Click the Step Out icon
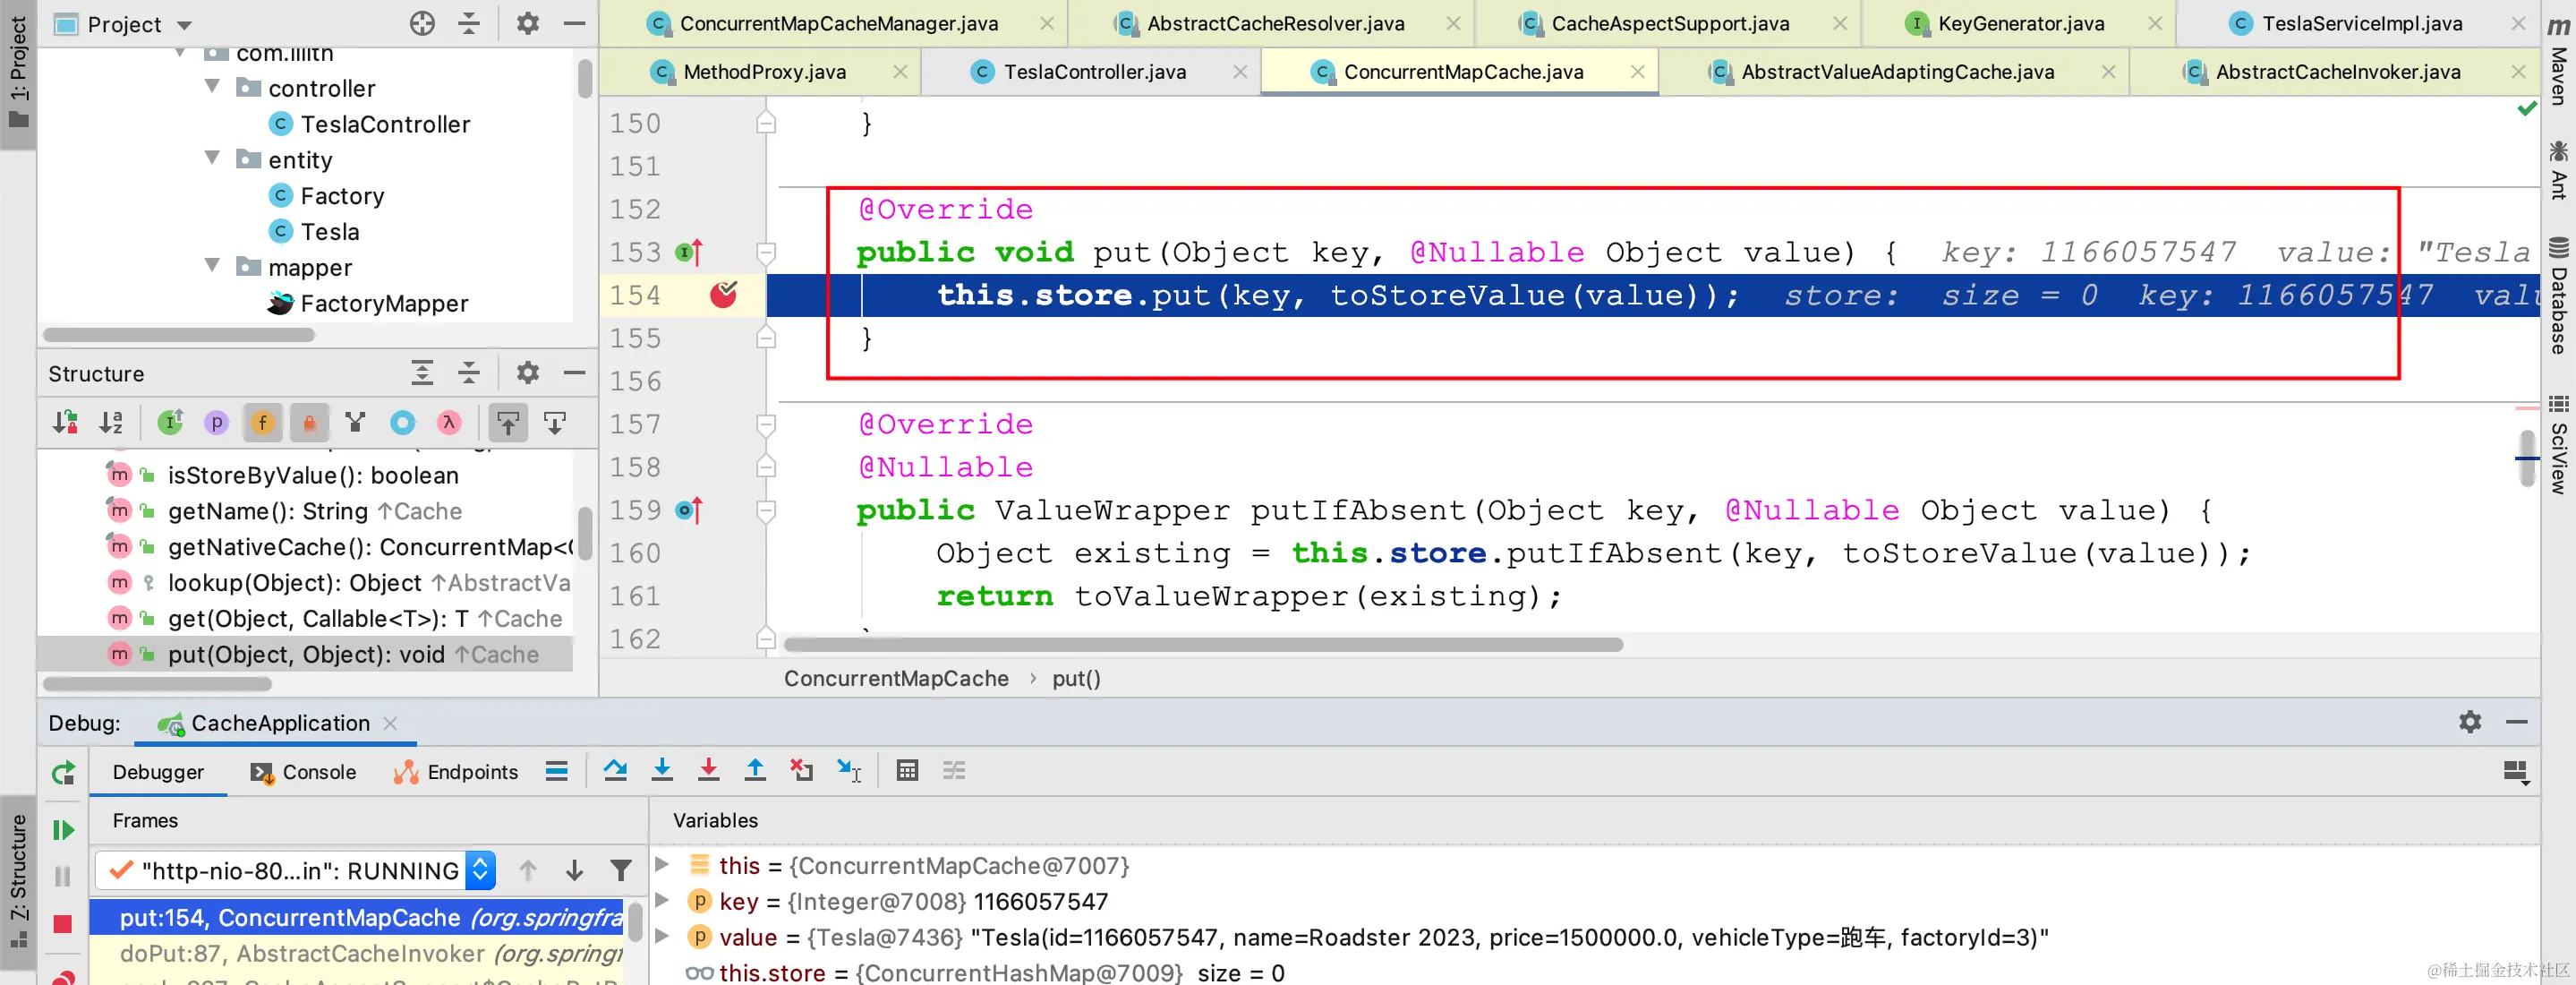 tap(755, 770)
